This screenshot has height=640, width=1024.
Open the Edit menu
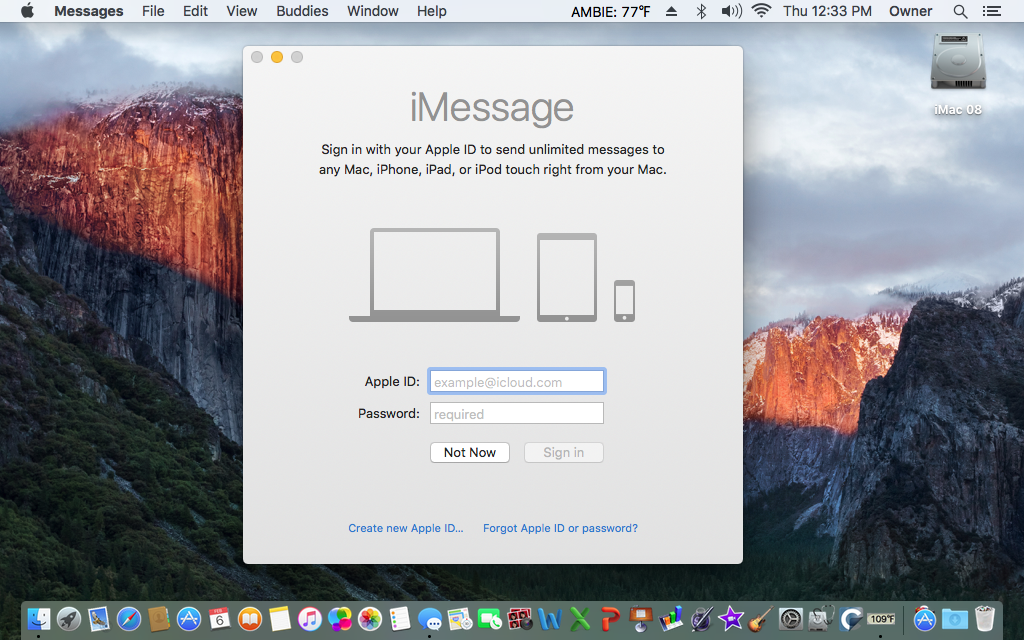(x=195, y=11)
